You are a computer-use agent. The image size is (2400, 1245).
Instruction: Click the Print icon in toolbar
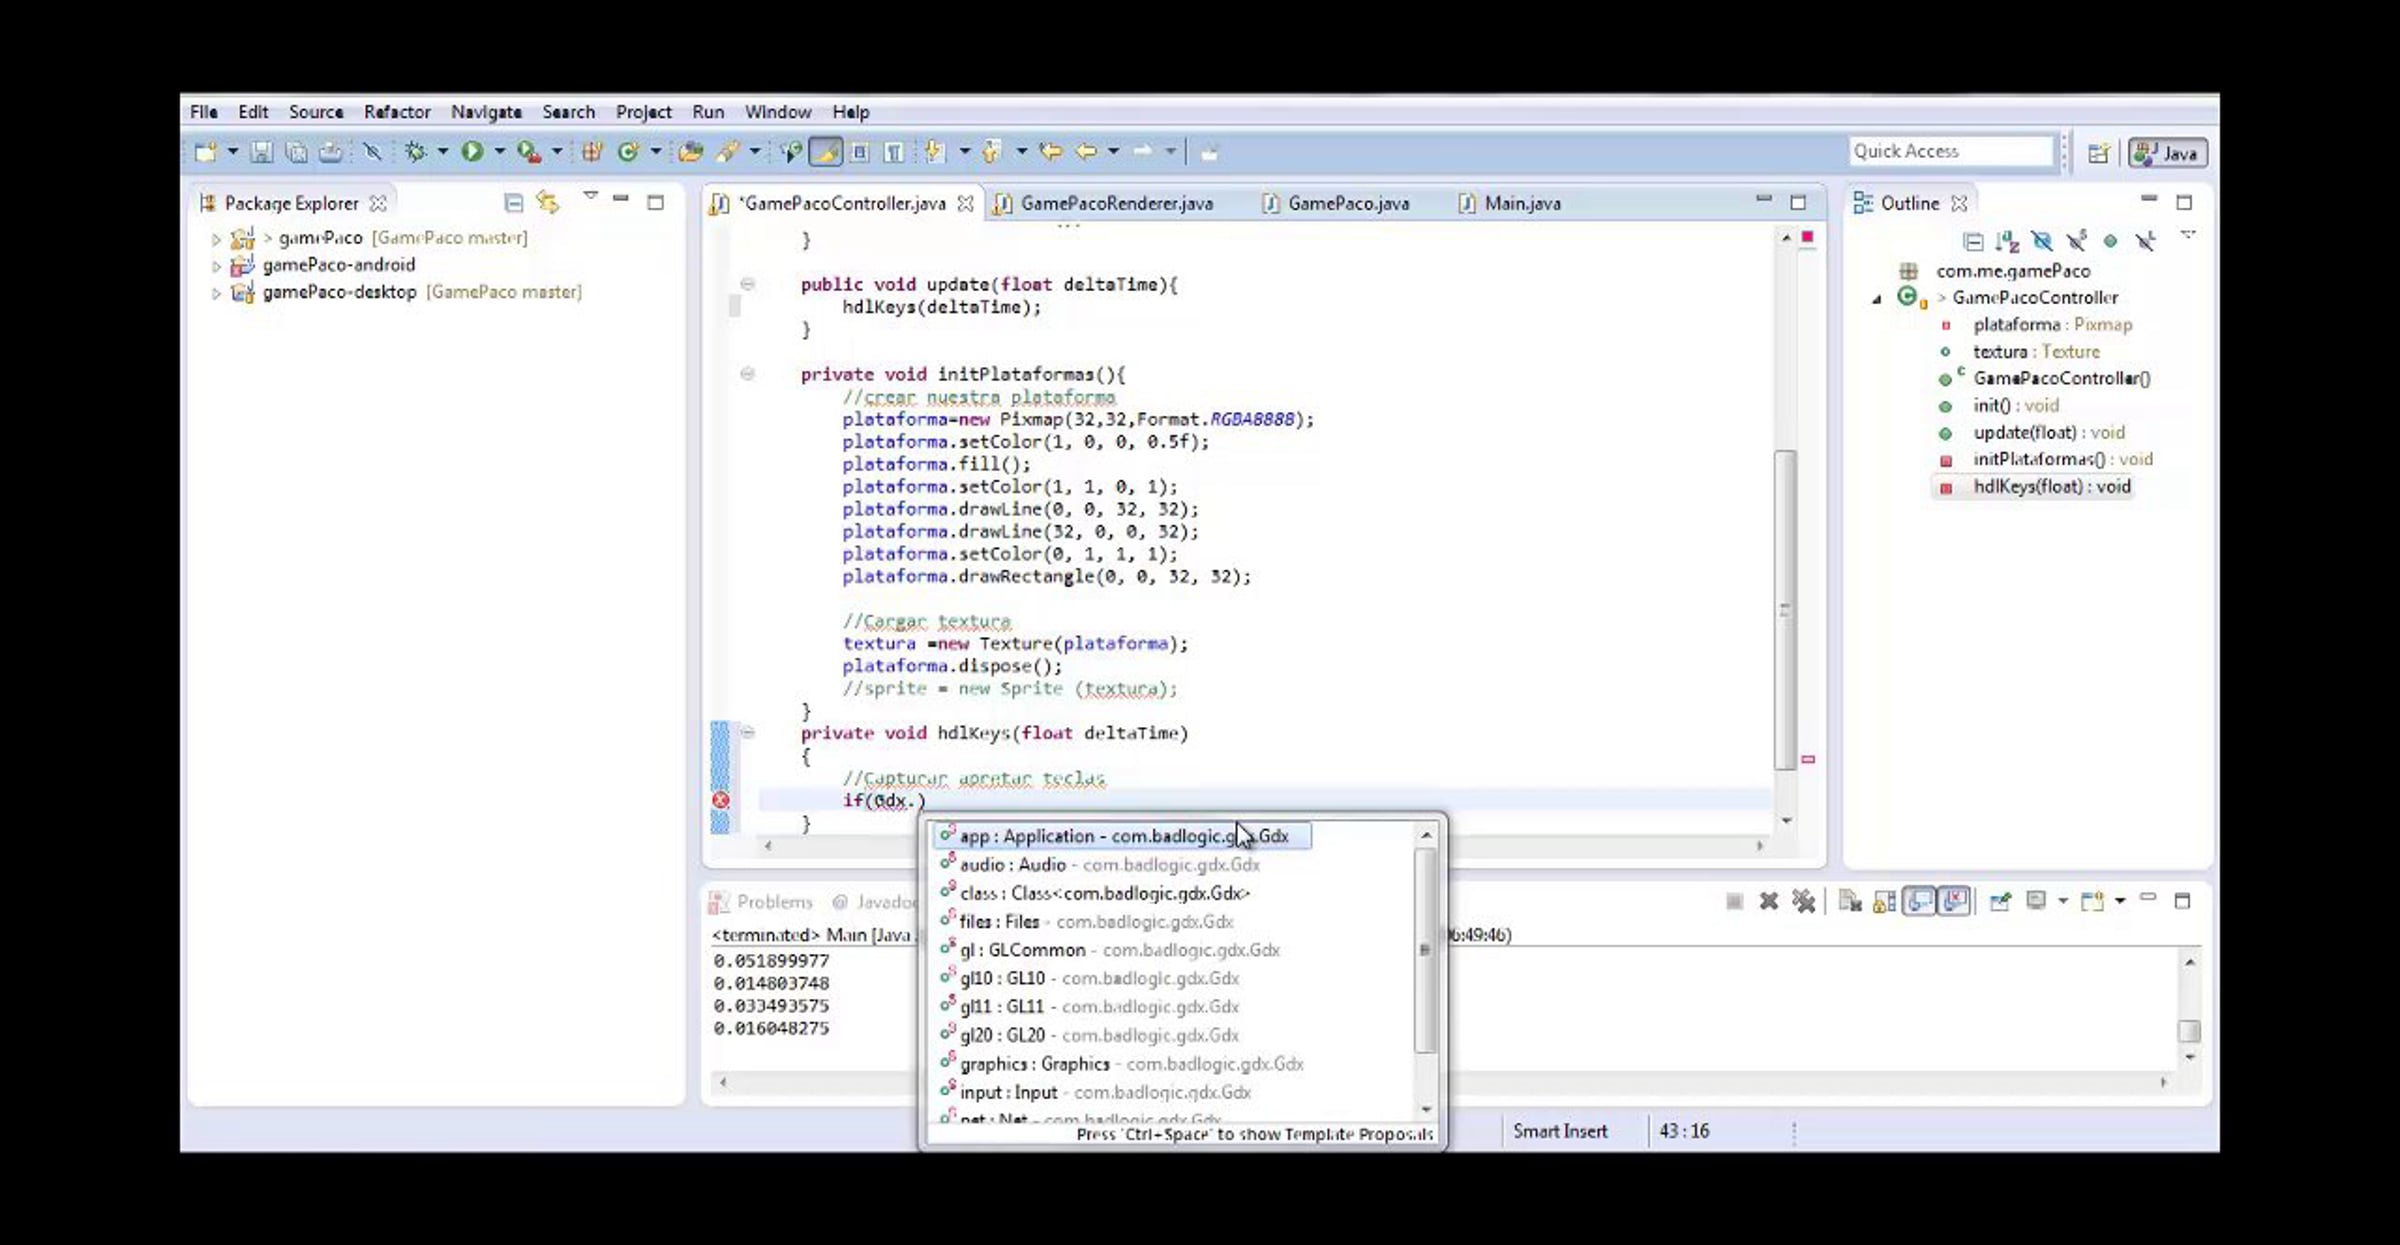330,152
